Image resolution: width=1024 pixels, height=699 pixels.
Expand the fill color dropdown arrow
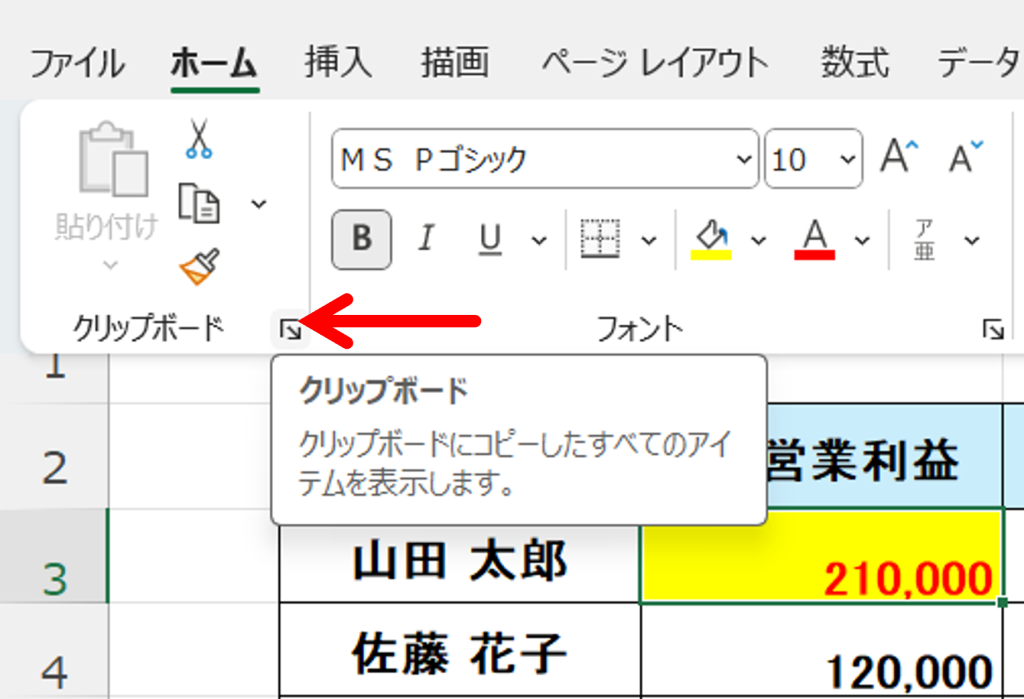pyautogui.click(x=758, y=240)
